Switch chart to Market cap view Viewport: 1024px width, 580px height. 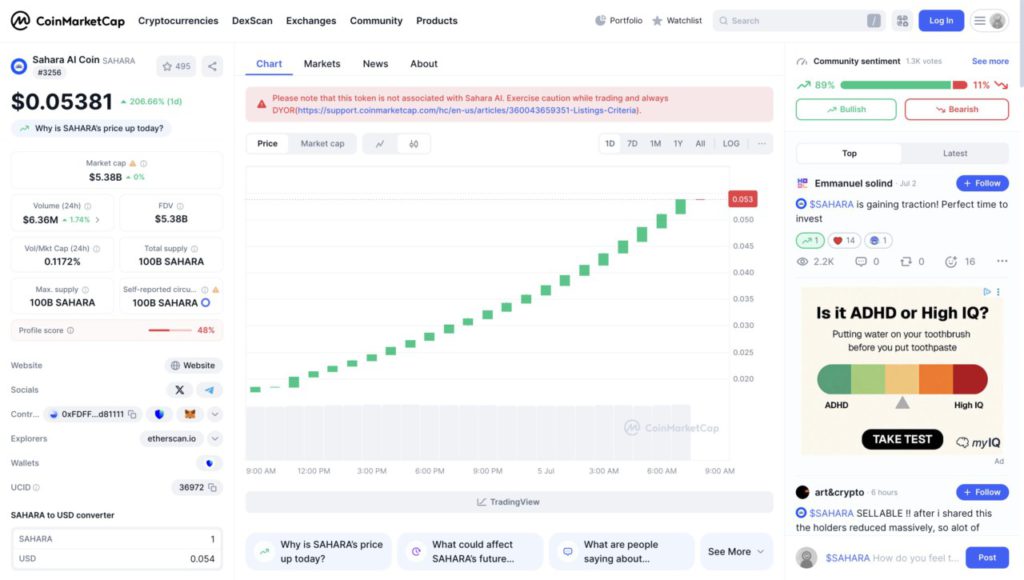[322, 144]
